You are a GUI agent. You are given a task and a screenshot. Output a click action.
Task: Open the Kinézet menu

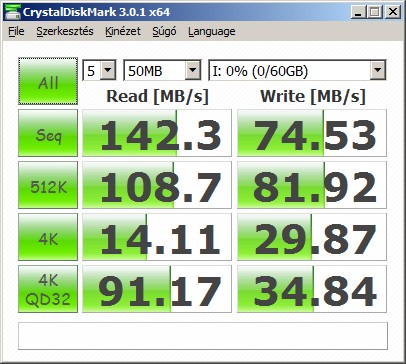tap(123, 31)
